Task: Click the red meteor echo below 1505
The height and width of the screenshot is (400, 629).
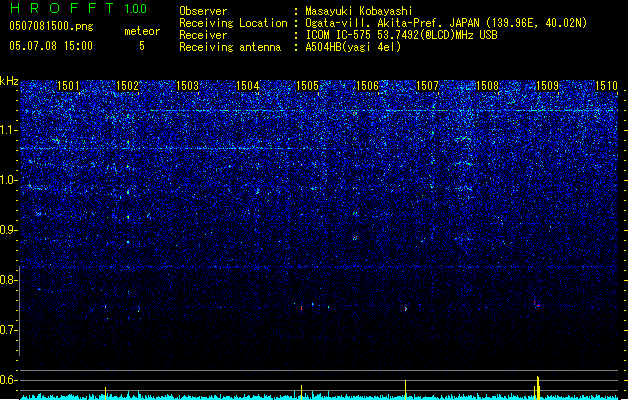Action: click(301, 308)
